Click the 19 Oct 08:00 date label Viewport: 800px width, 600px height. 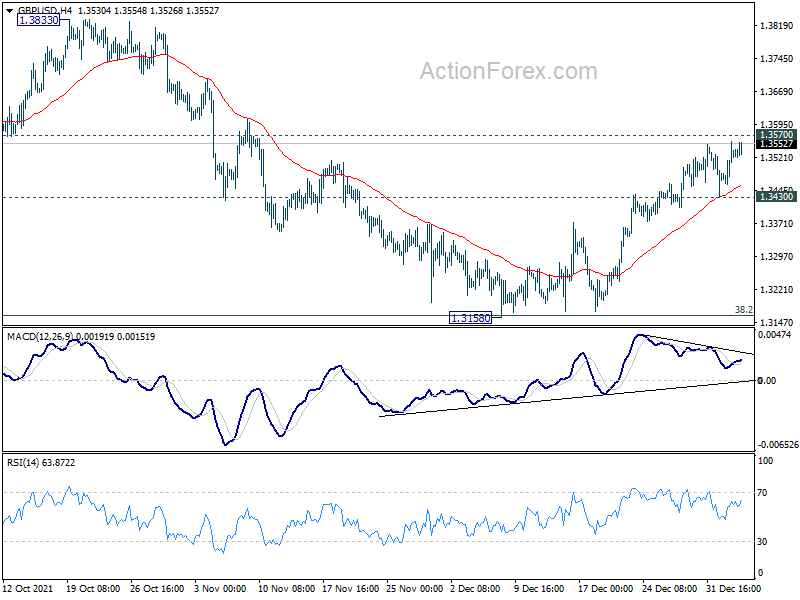93,589
